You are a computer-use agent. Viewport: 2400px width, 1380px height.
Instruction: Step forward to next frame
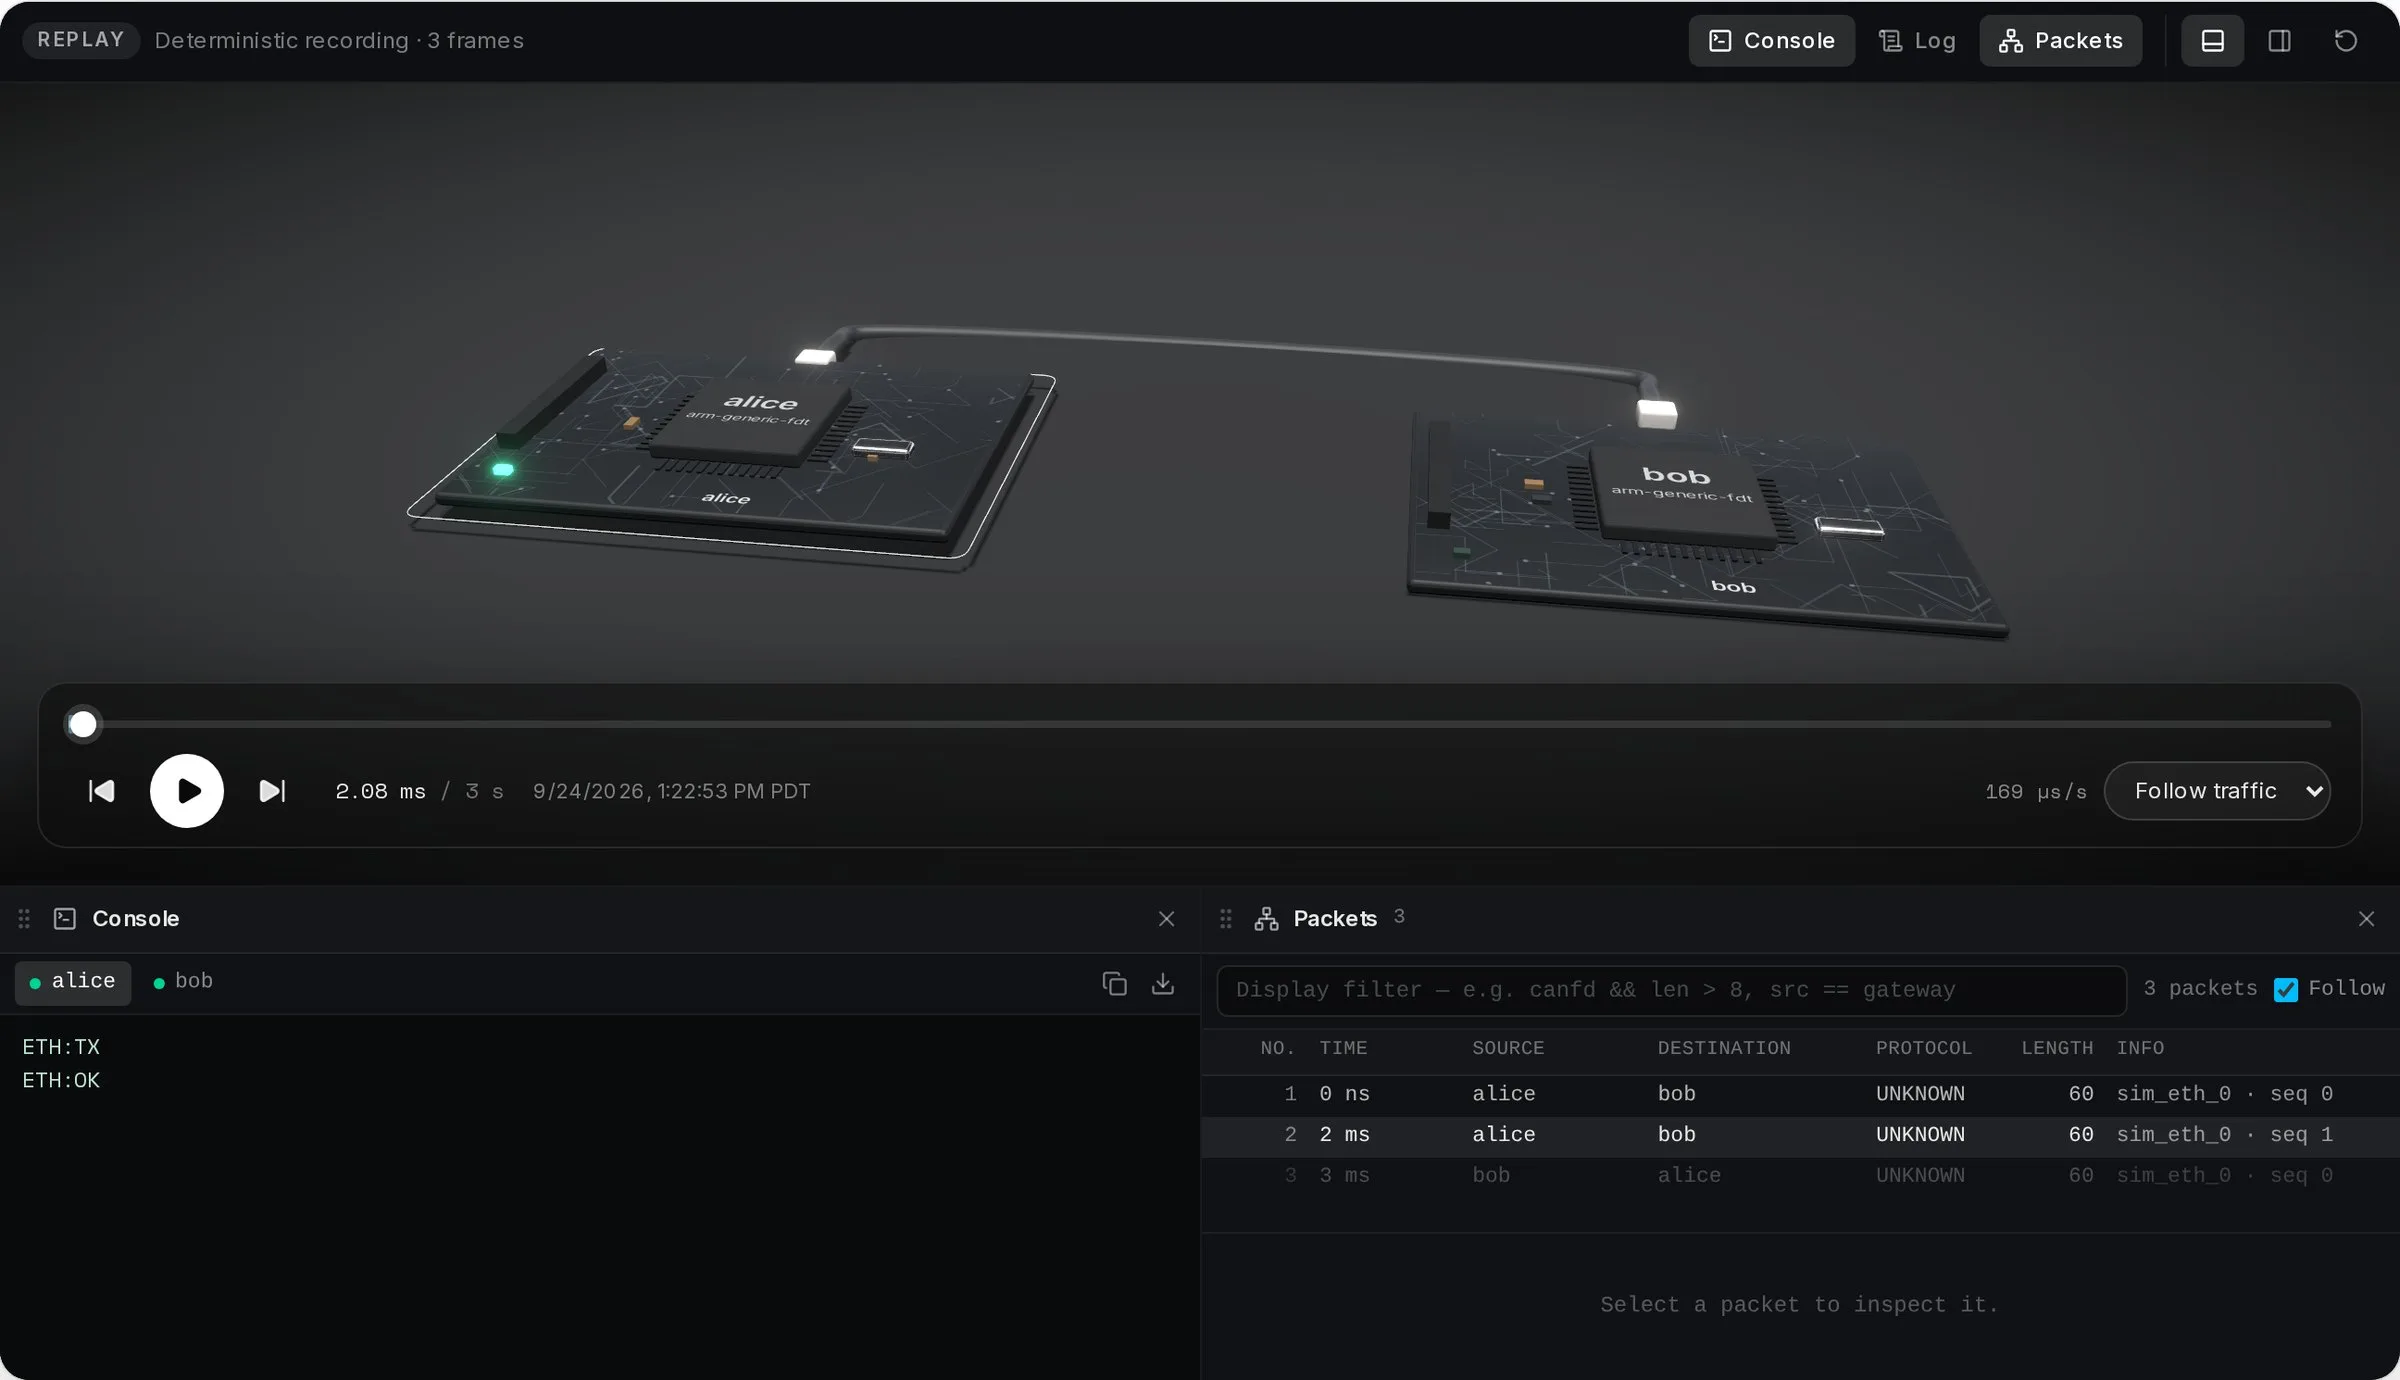(x=272, y=791)
